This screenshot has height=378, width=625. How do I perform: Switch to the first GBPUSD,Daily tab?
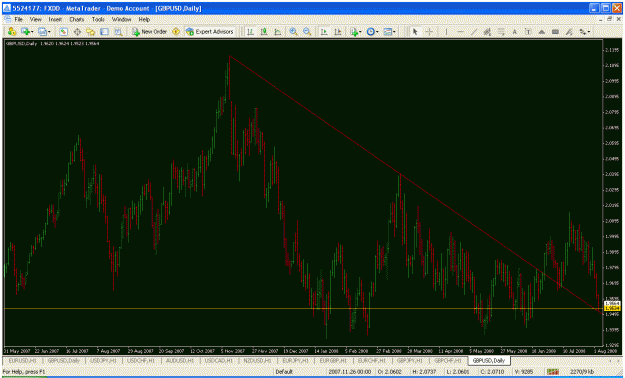pyautogui.click(x=64, y=360)
